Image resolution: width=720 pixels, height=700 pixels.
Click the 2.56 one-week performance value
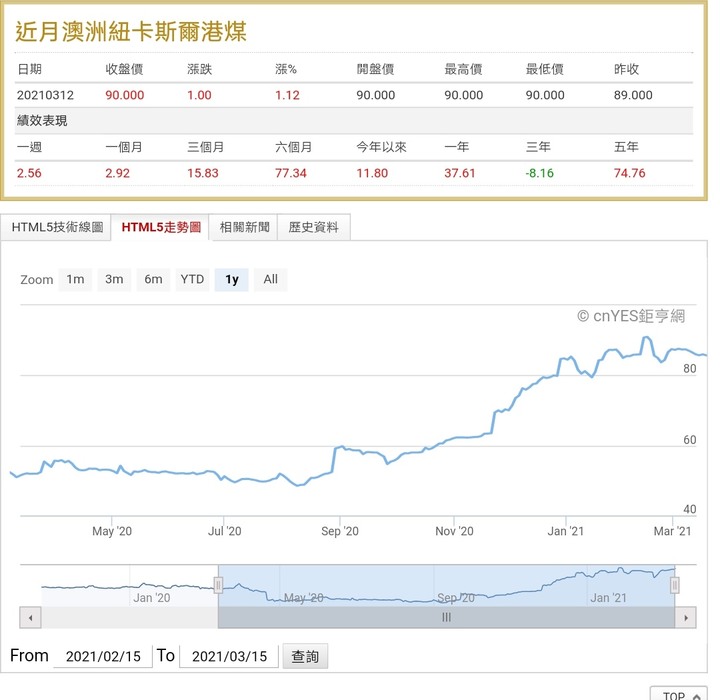[29, 174]
